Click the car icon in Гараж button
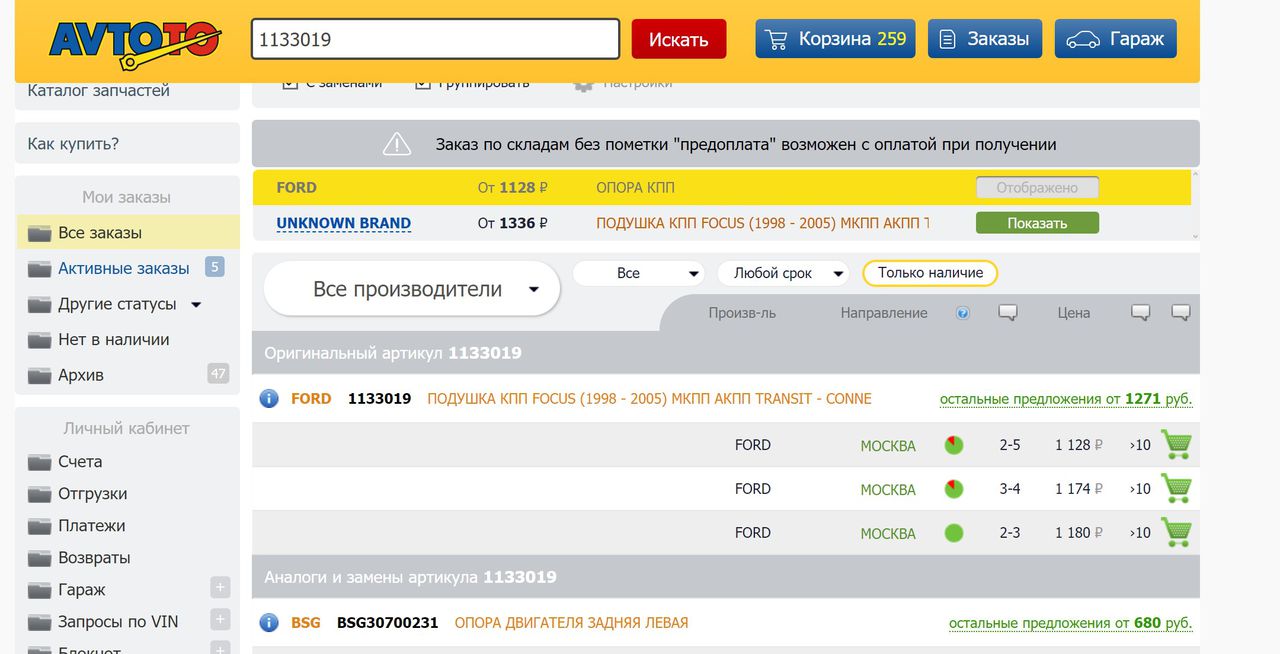This screenshot has height=654, width=1280. point(1082,40)
